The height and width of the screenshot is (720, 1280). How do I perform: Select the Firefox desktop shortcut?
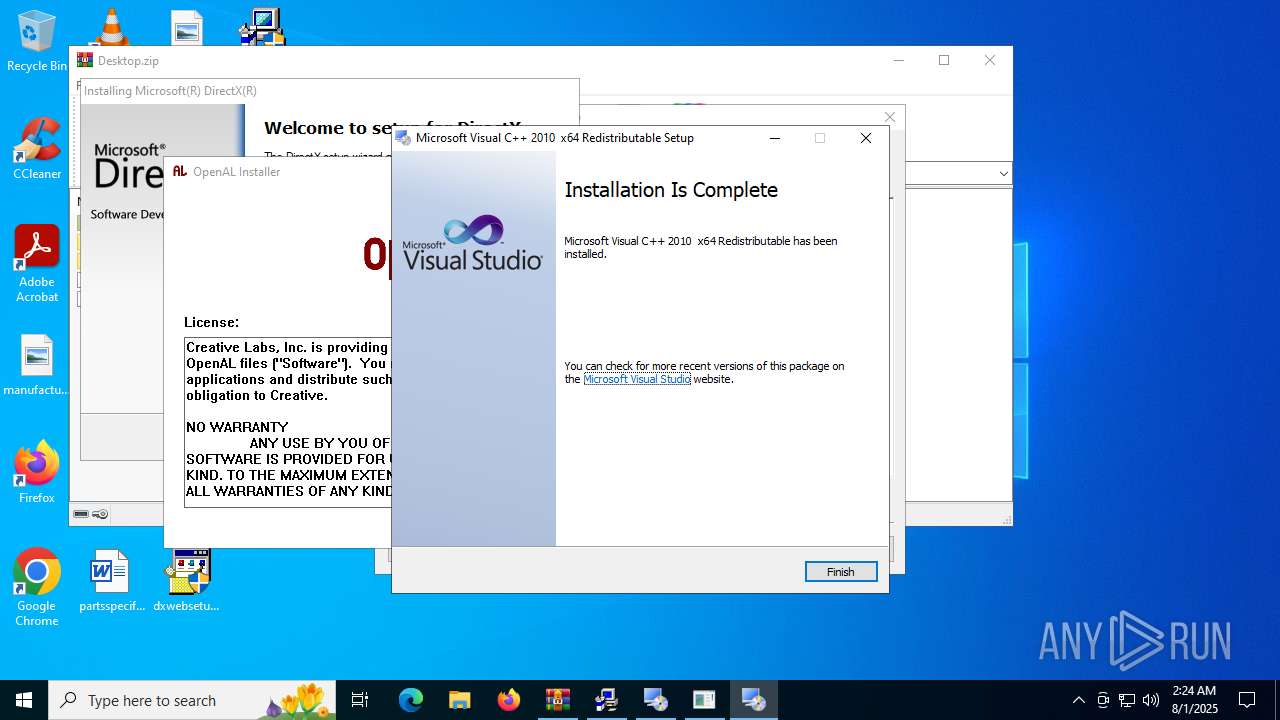pyautogui.click(x=37, y=472)
